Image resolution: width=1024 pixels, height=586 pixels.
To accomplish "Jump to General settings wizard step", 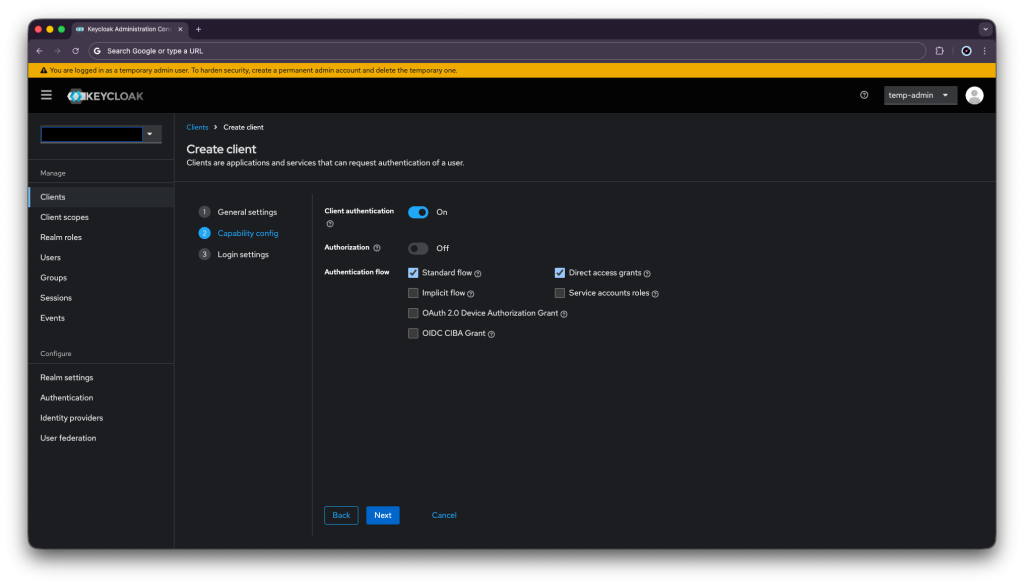I will (x=247, y=212).
